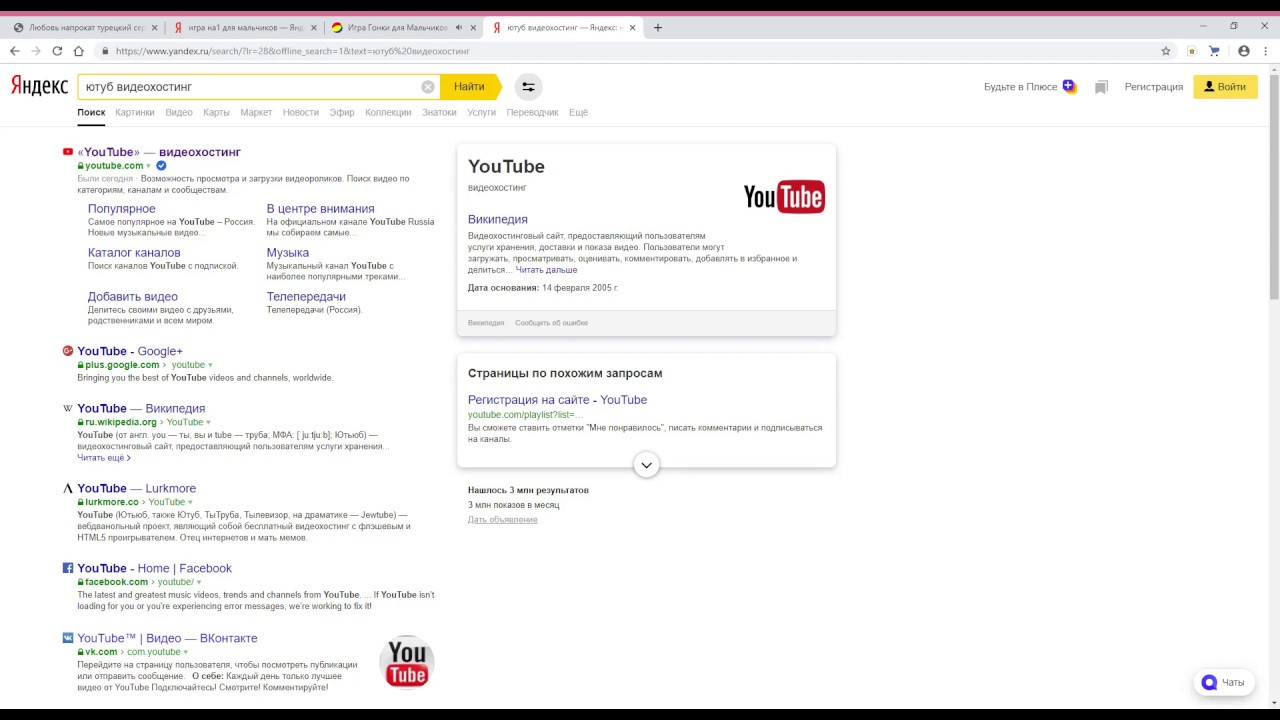The height and width of the screenshot is (720, 1280).
Task: Open the 'Каталог каналов' sitelink
Action: click(x=134, y=253)
